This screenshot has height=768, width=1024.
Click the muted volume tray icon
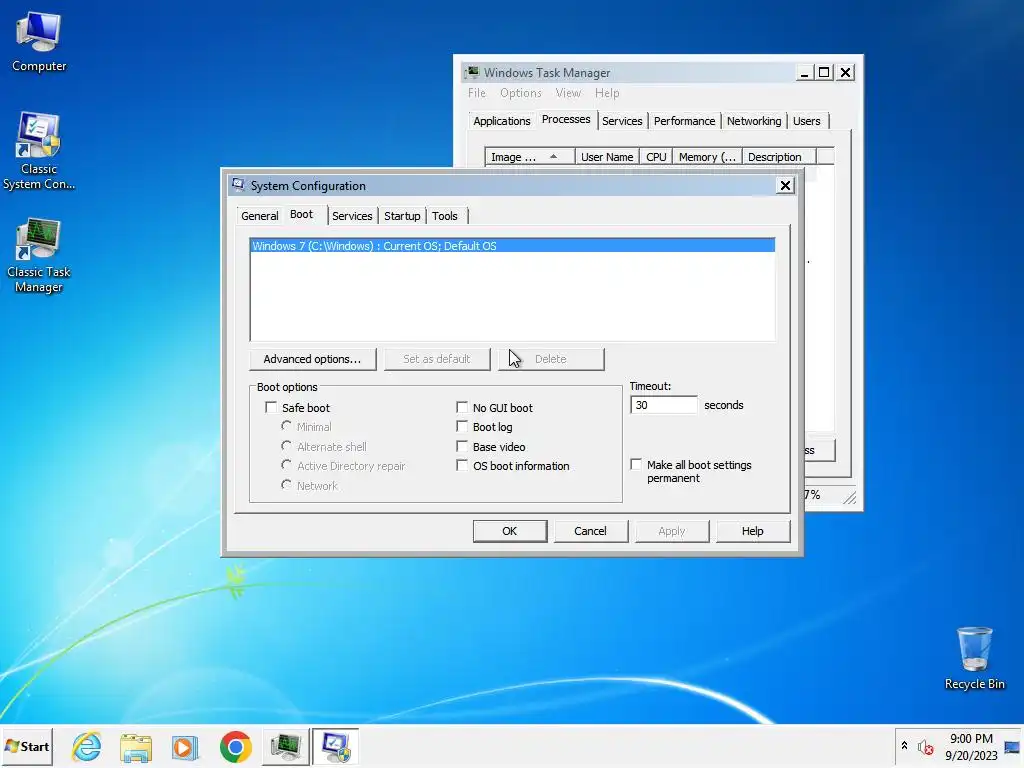tap(925, 746)
